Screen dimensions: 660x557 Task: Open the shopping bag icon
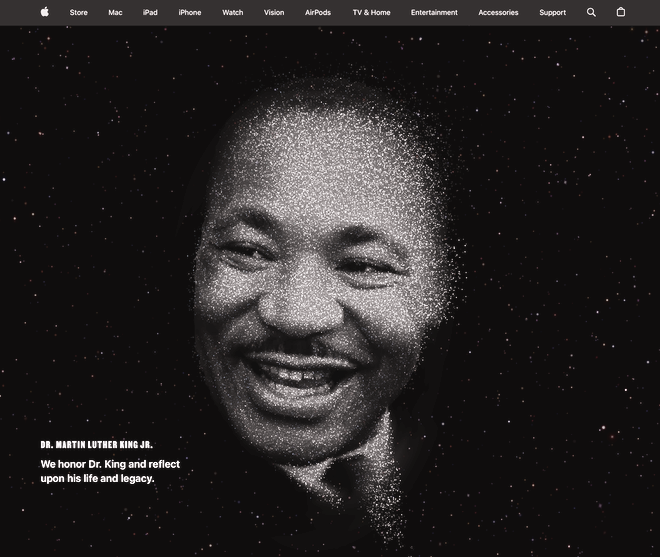(620, 12)
